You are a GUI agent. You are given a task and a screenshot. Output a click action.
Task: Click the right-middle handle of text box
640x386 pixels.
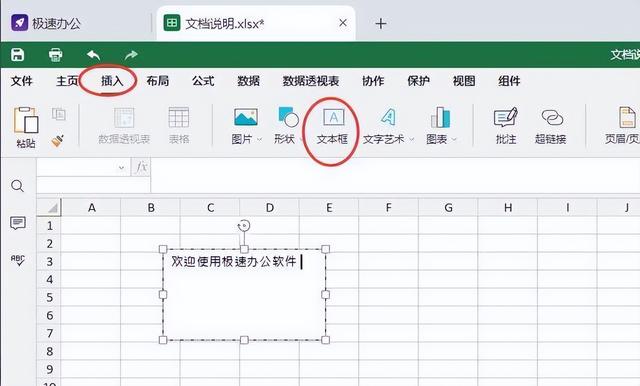(325, 294)
